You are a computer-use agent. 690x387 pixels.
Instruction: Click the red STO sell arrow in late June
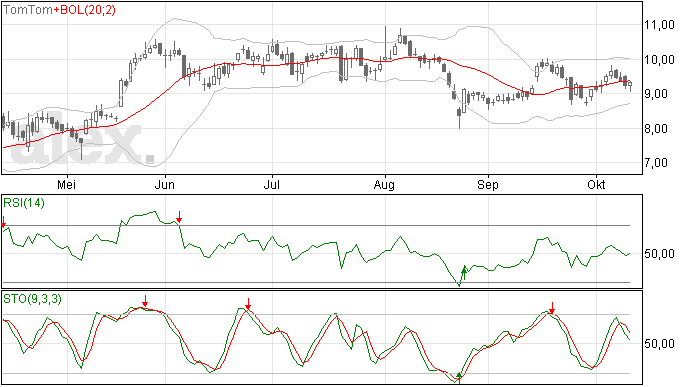248,304
